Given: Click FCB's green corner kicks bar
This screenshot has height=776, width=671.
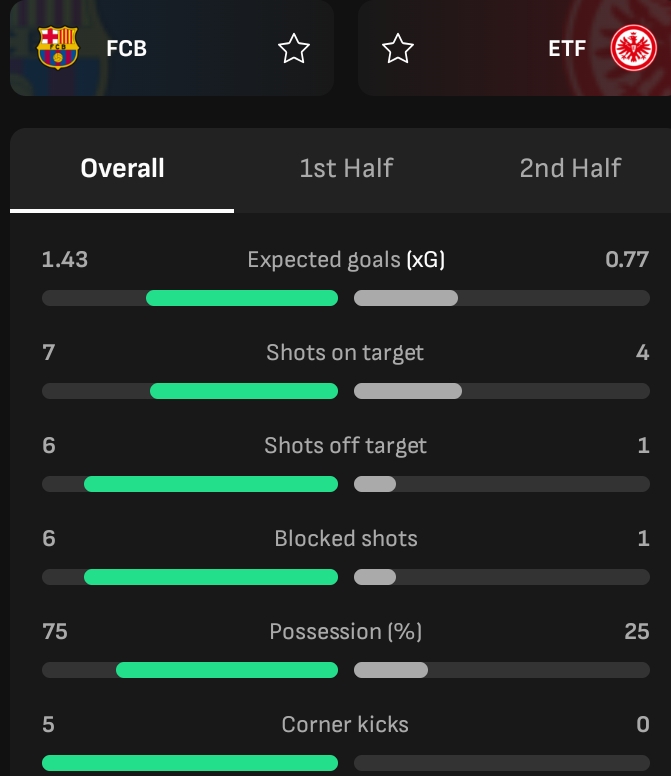Looking at the screenshot, I should point(190,763).
